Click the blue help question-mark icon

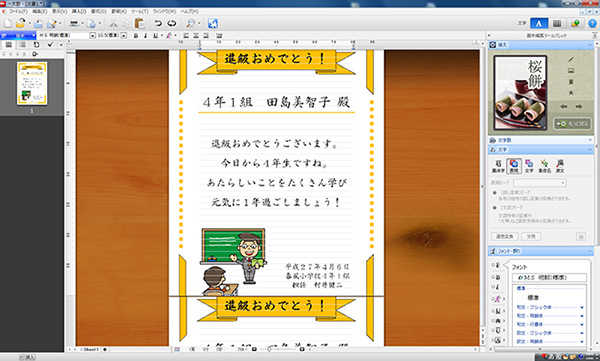click(x=592, y=23)
